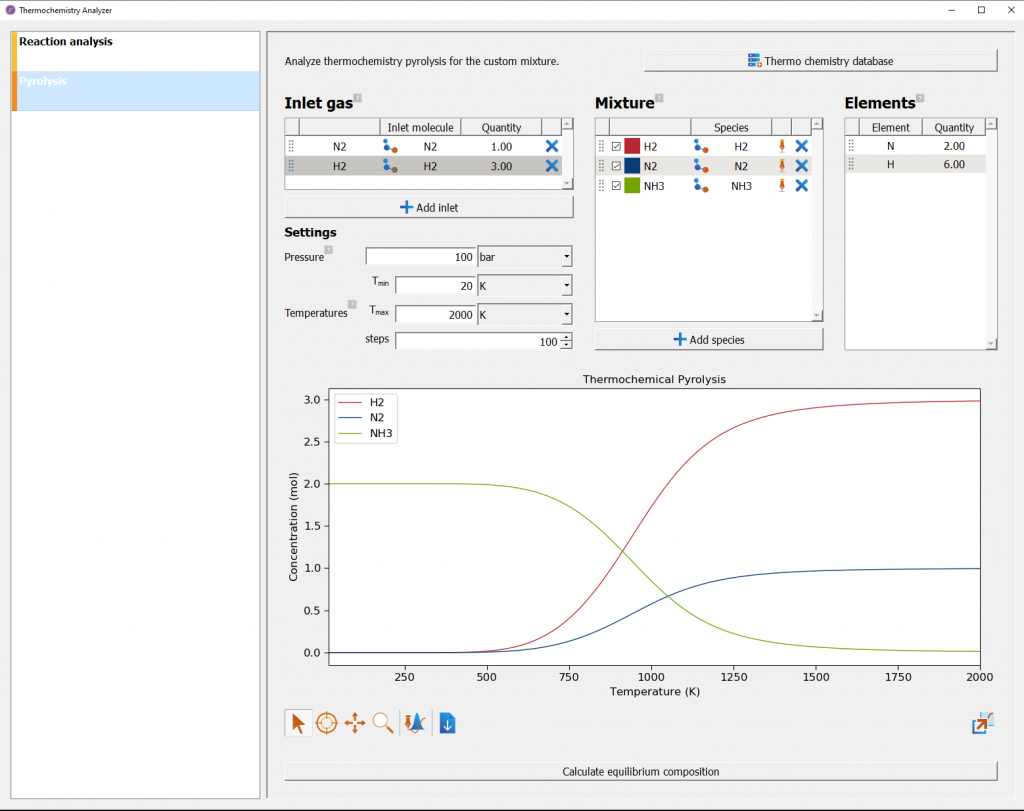Click drag handle of NH3 mixture row
This screenshot has height=811, width=1024.
(x=601, y=186)
